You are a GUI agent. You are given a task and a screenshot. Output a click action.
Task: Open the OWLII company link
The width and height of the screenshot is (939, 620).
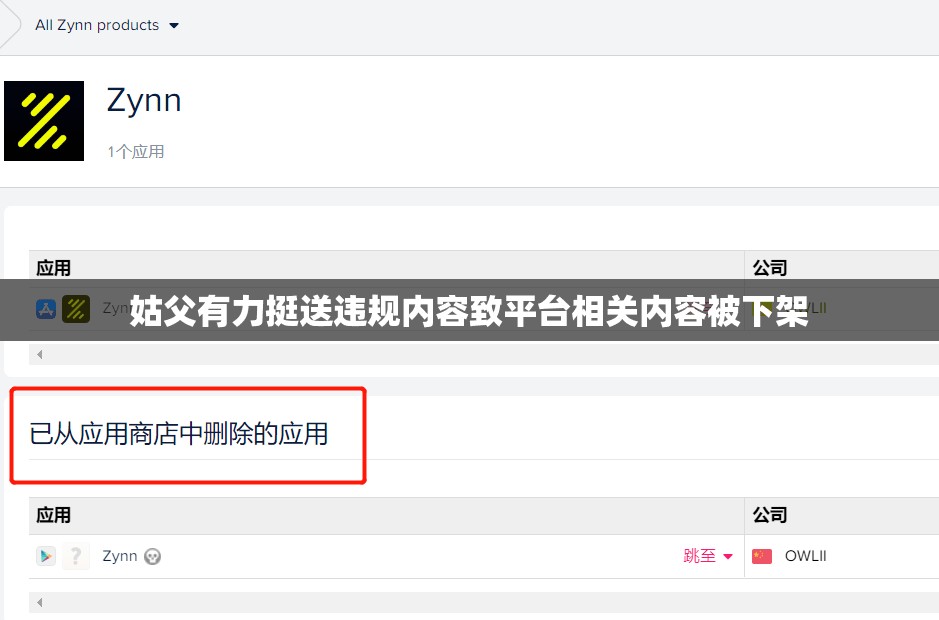coord(805,557)
